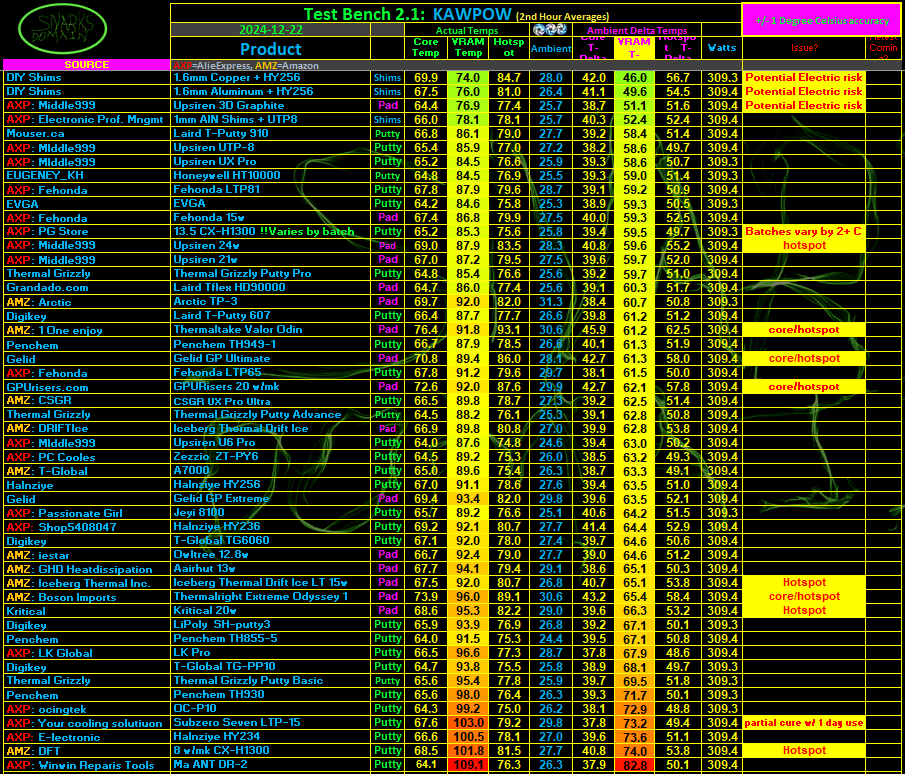Select the EUGENEY_KH source cell
905x774 pixels.
click(87, 175)
